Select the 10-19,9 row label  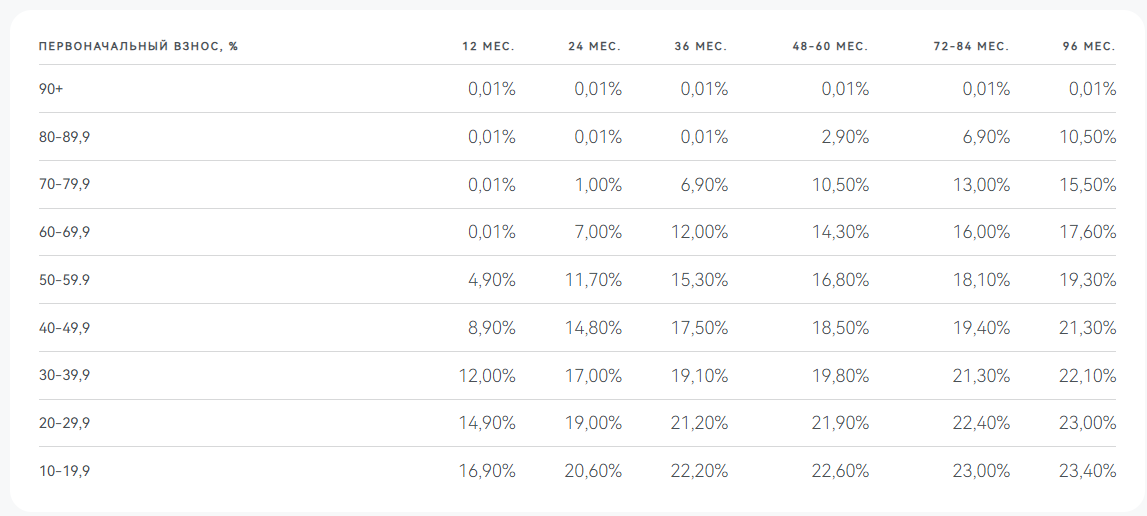click(64, 471)
